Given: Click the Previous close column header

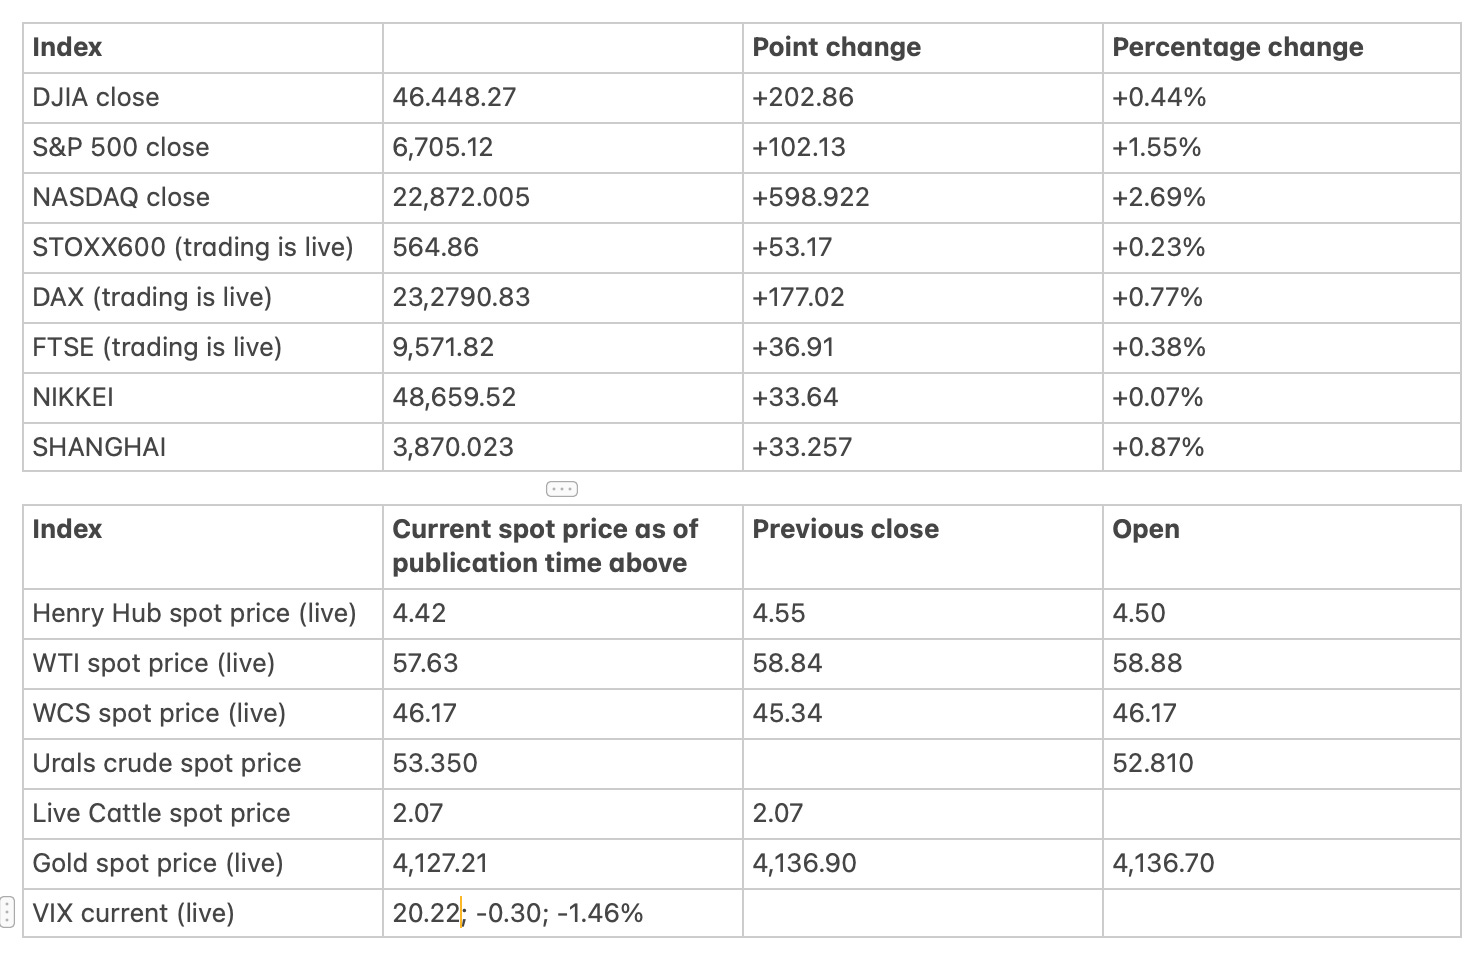Looking at the screenshot, I should [923, 547].
